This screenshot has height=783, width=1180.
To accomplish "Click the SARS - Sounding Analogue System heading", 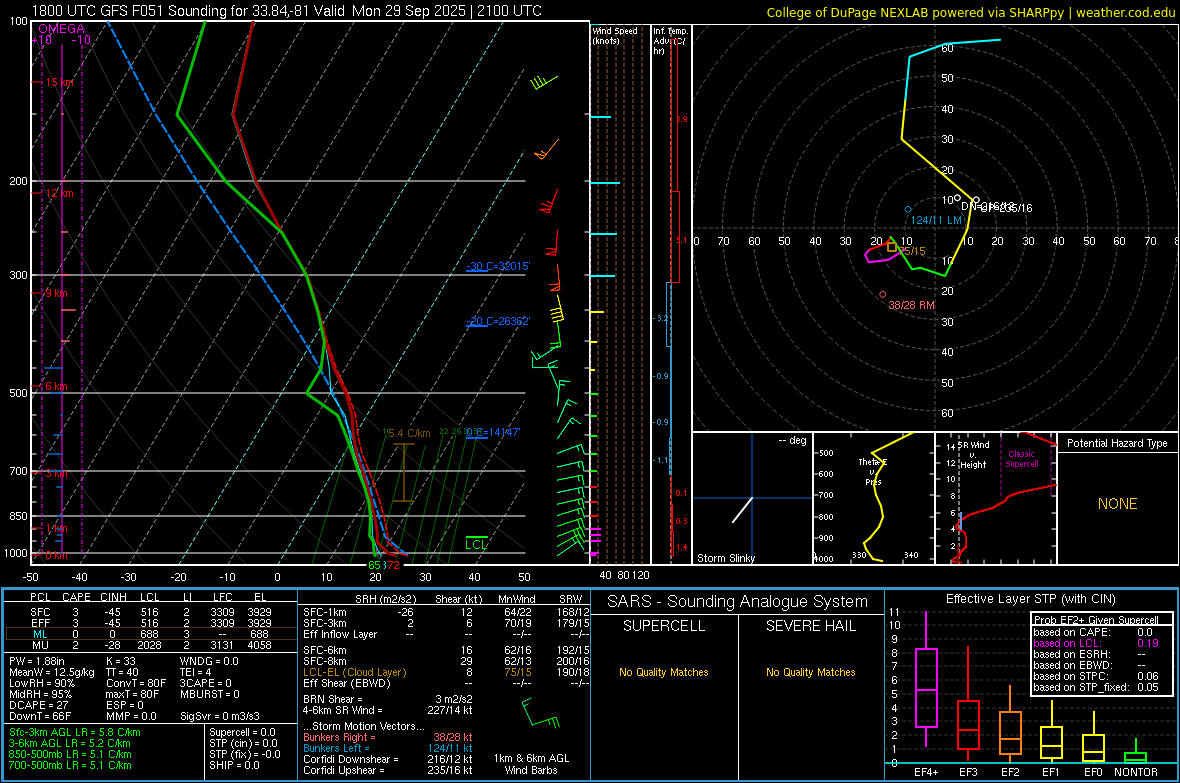I will click(x=738, y=602).
